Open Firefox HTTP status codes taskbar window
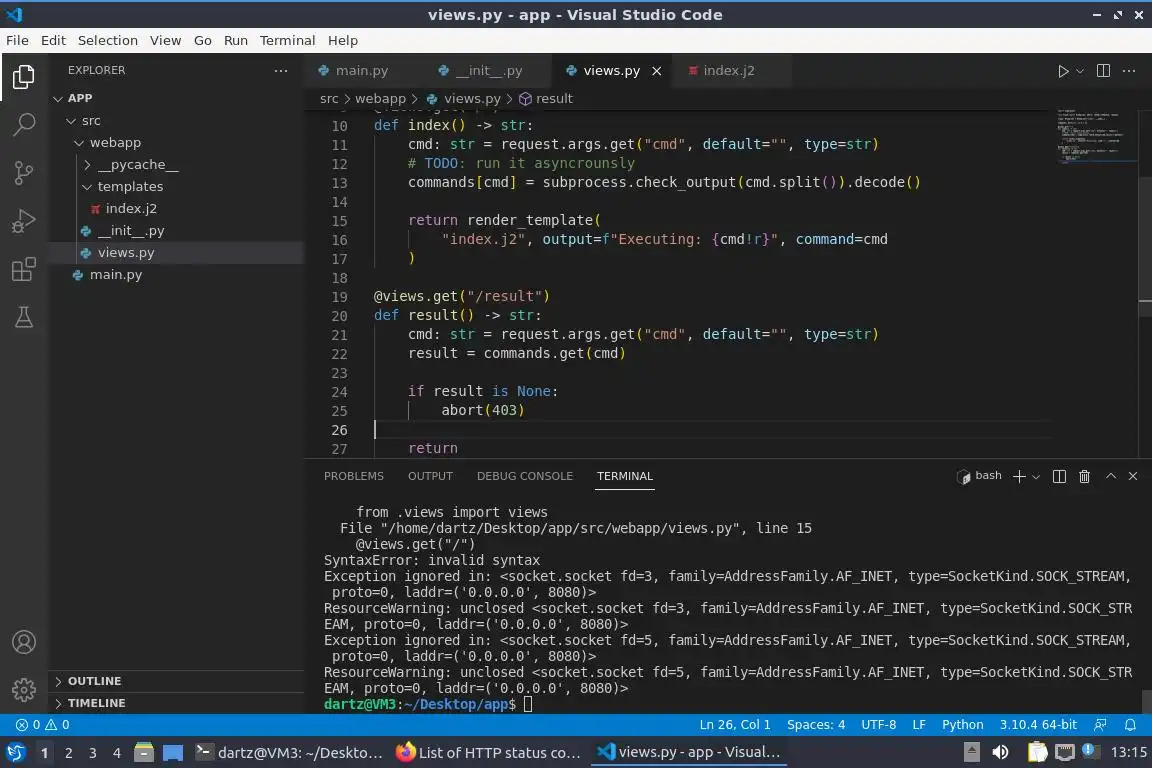 488,753
